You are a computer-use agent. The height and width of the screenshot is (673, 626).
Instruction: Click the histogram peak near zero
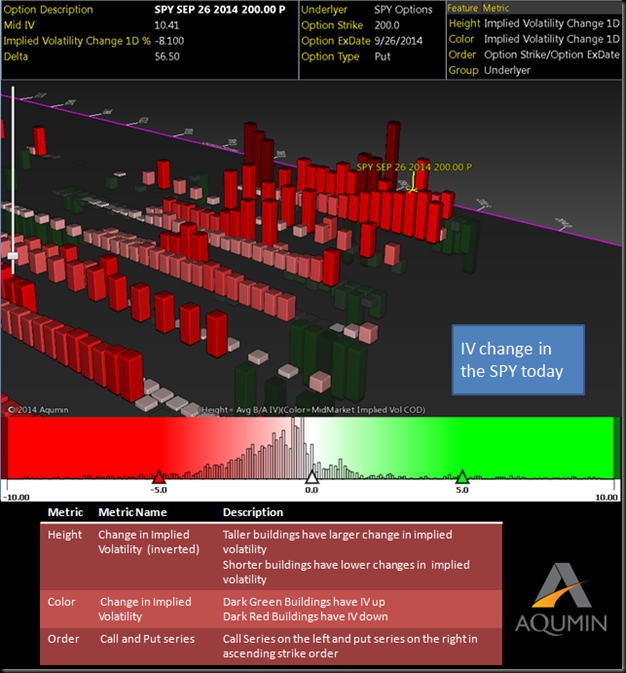pos(297,446)
